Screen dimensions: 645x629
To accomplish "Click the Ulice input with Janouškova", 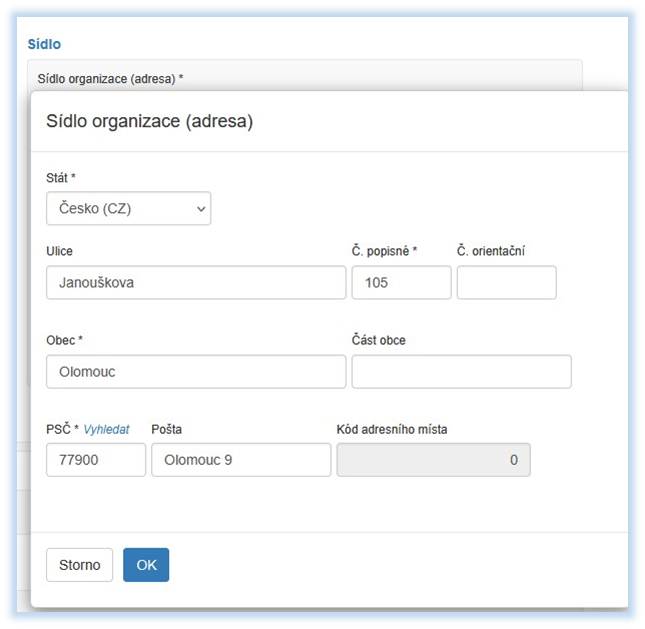I will tap(196, 283).
